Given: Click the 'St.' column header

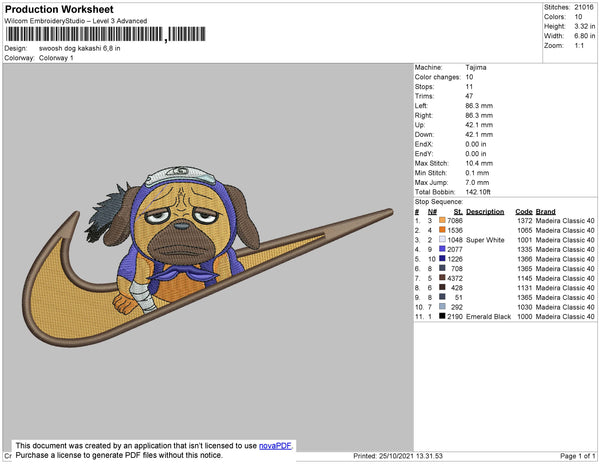Looking at the screenshot, I should click(458, 212).
